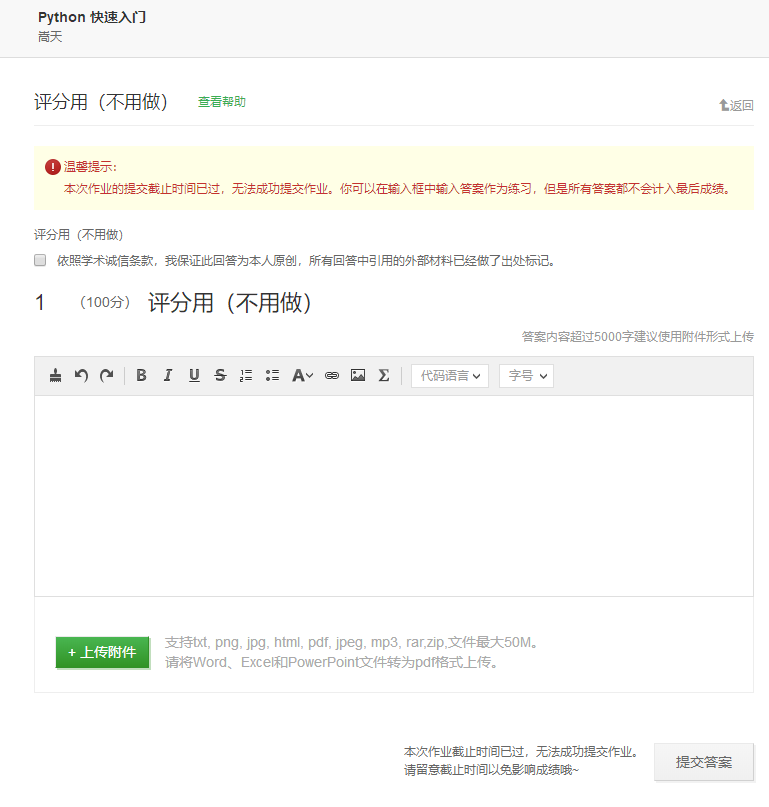Open the formula sigma tool
The width and height of the screenshot is (769, 807).
click(383, 376)
